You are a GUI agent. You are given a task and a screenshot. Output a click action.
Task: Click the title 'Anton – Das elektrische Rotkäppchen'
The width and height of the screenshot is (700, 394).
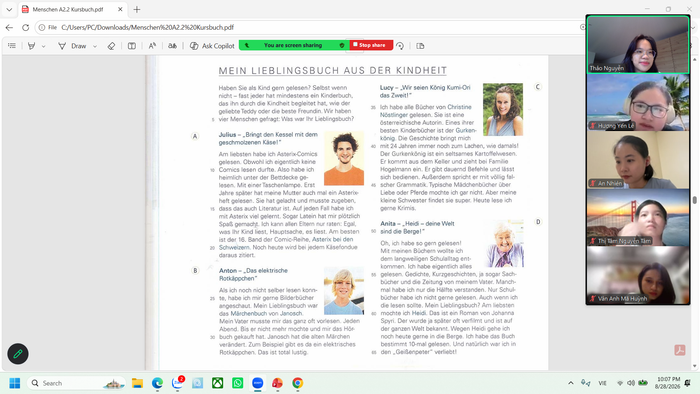(x=253, y=274)
